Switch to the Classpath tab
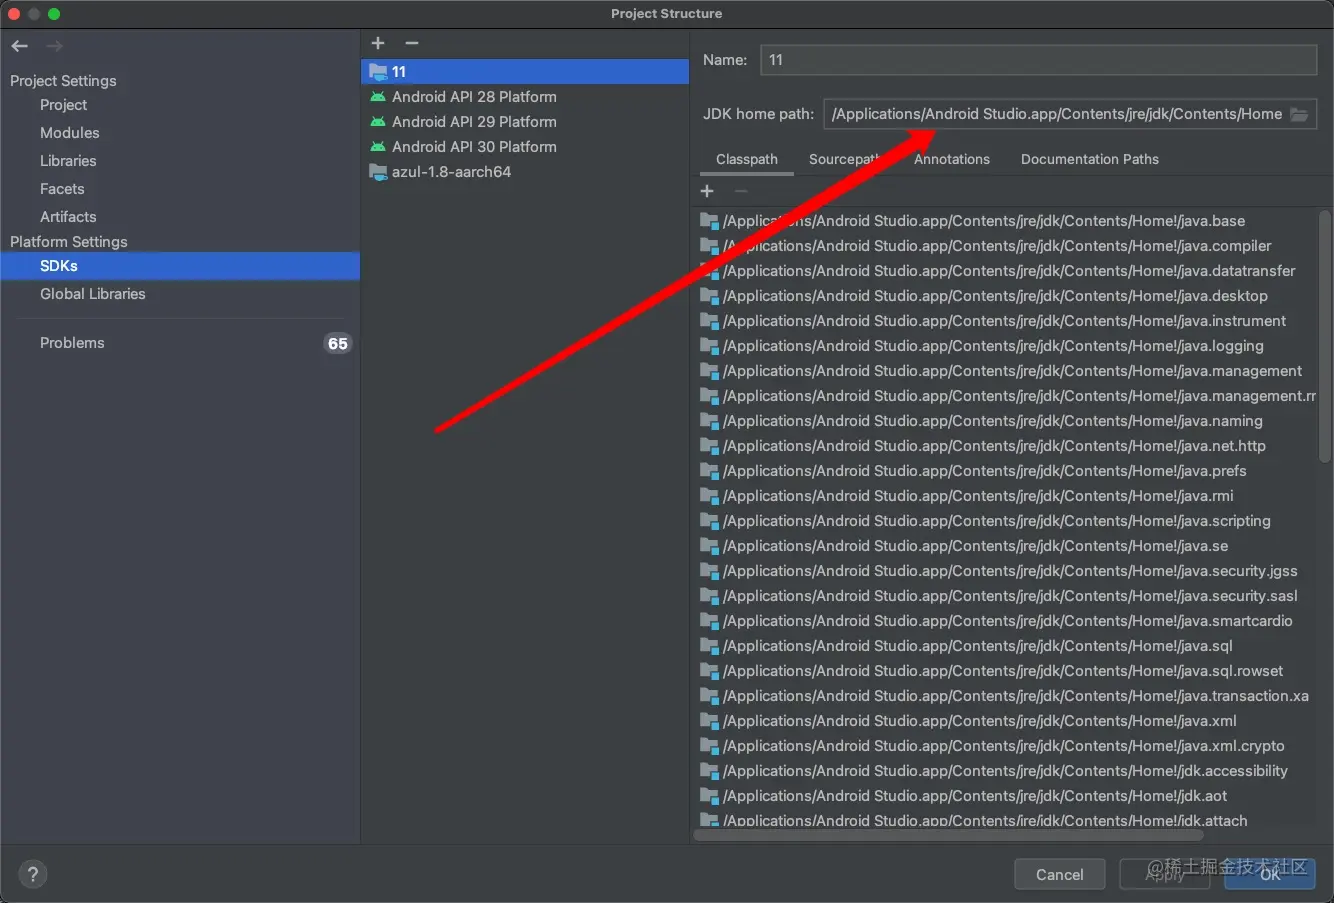1334x903 pixels. 747,159
